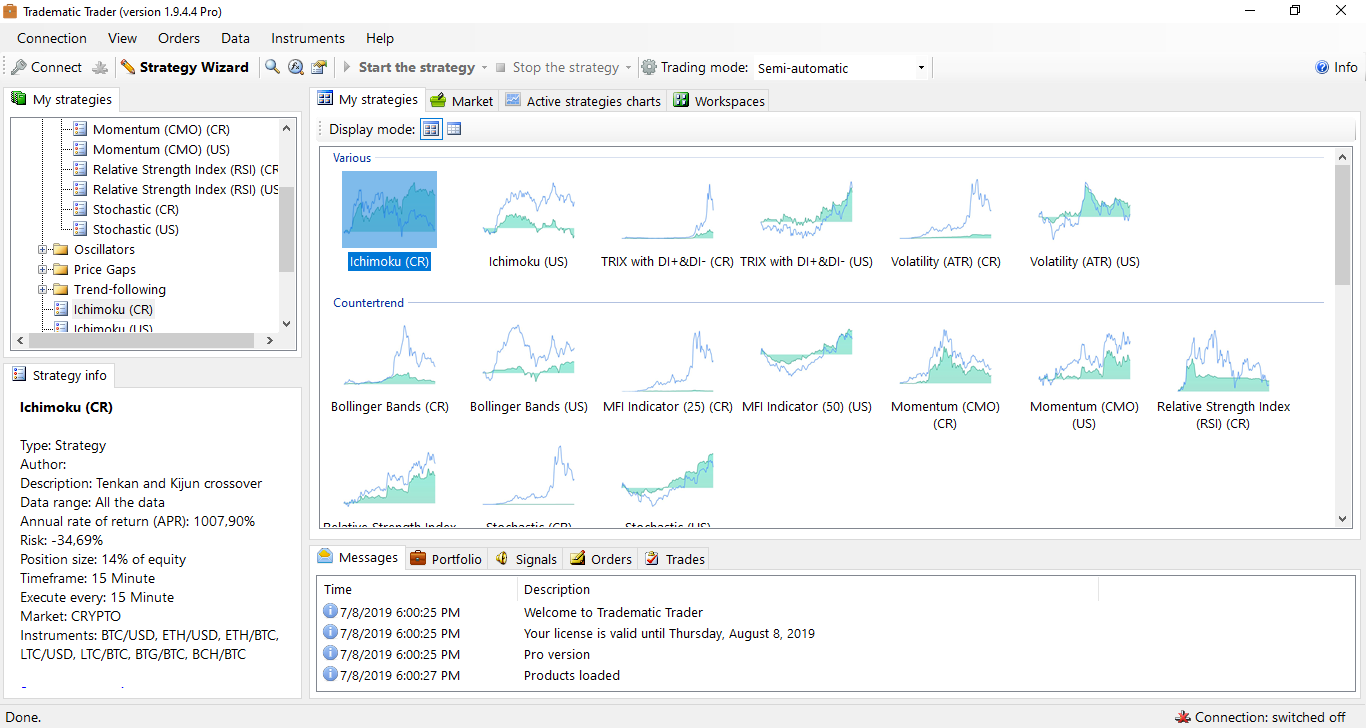Open the Portfolio tab
Image resolution: width=1366 pixels, height=728 pixels.
click(446, 559)
